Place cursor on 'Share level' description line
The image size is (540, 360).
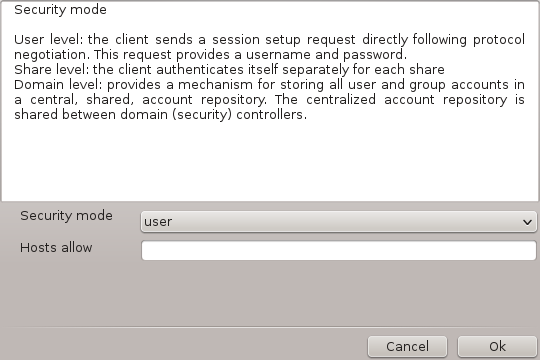click(229, 70)
